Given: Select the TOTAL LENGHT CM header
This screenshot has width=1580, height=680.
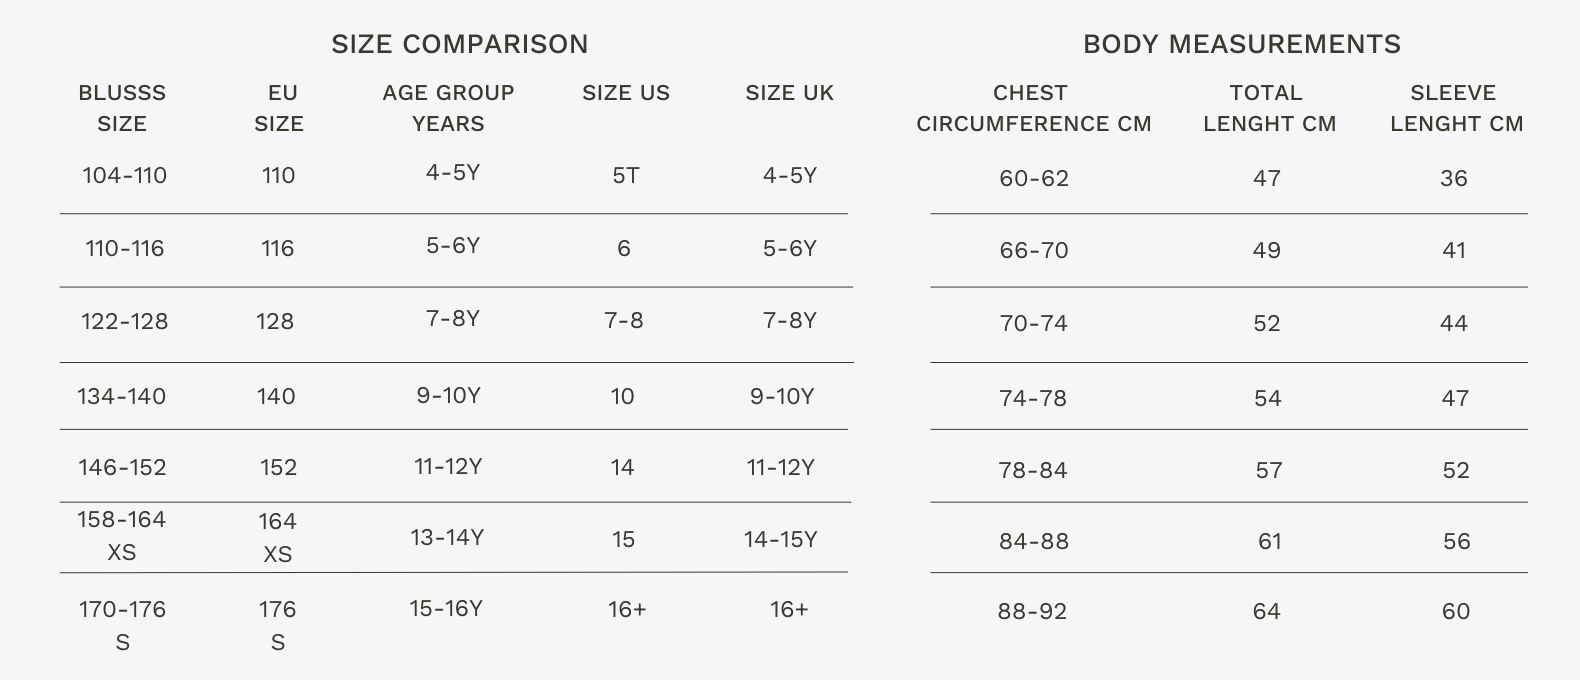Looking at the screenshot, I should pos(1268,108).
